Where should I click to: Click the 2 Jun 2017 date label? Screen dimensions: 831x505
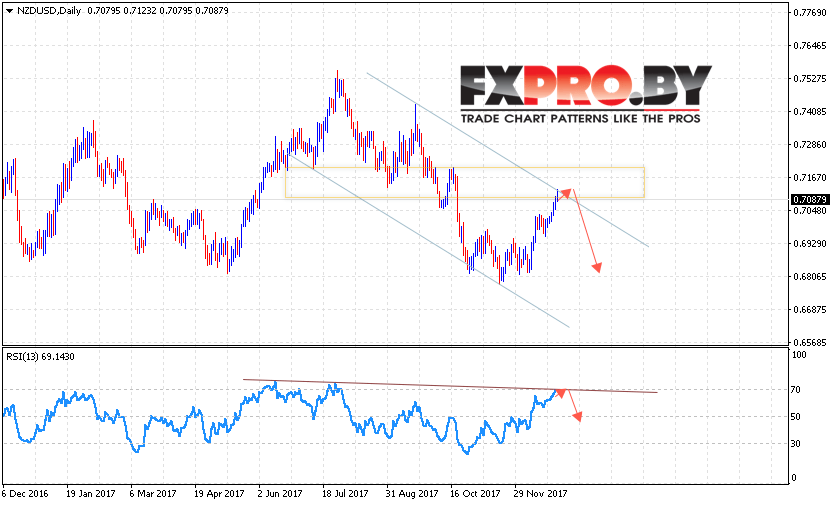coord(280,494)
